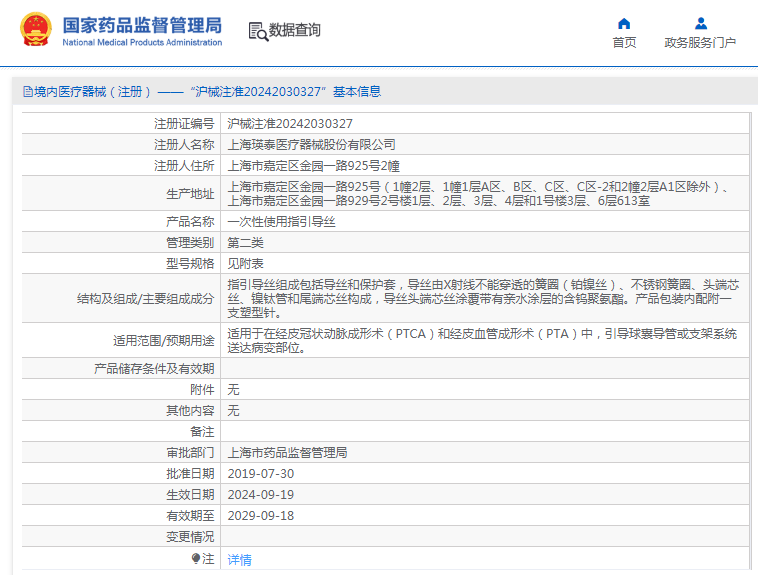Click the 适用范围/预期用途 label
Image resolution: width=758 pixels, height=575 pixels.
[x=163, y=340]
